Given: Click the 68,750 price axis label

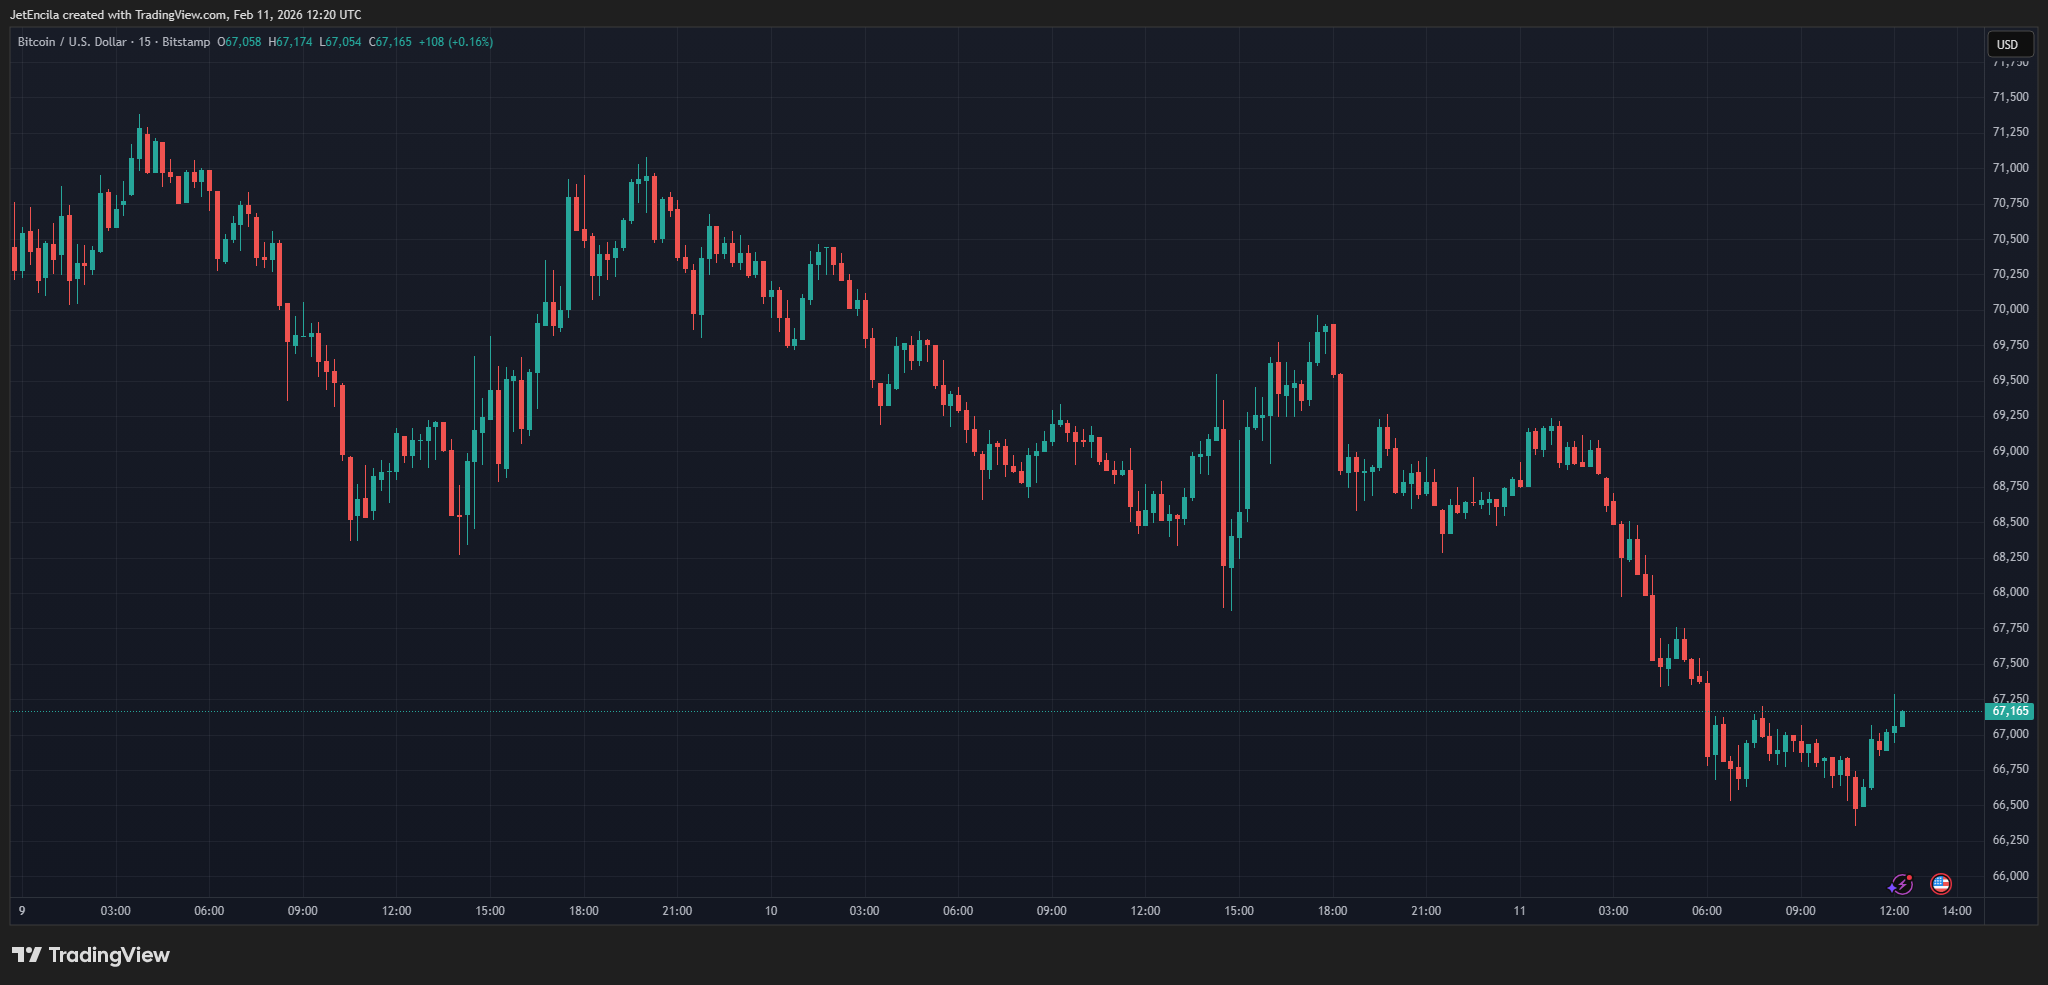Looking at the screenshot, I should (x=2010, y=486).
